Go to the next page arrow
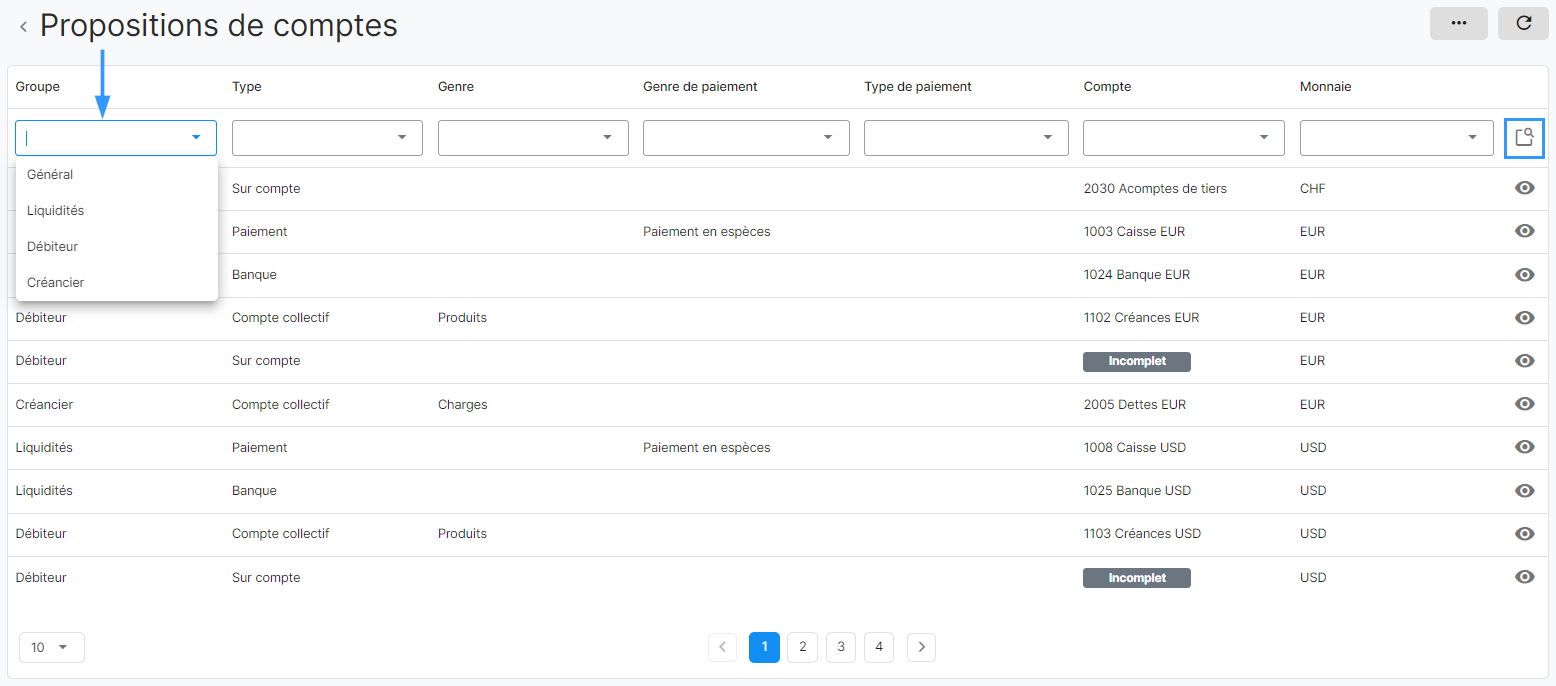 (922, 647)
